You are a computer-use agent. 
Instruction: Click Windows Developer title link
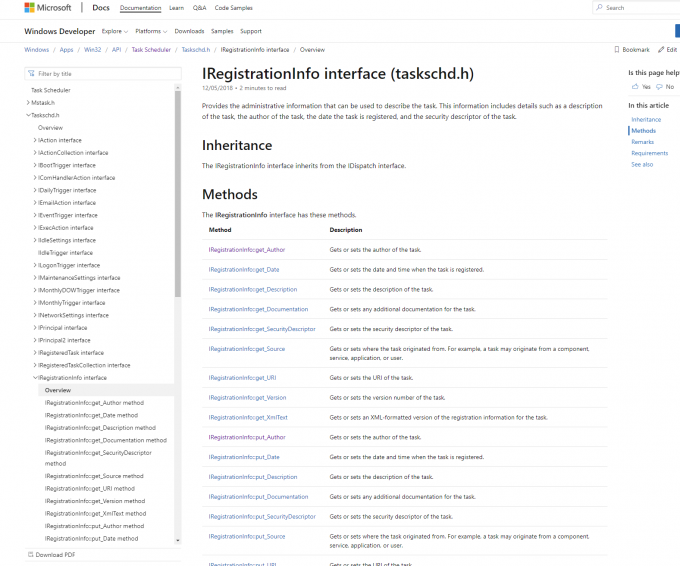tap(59, 31)
